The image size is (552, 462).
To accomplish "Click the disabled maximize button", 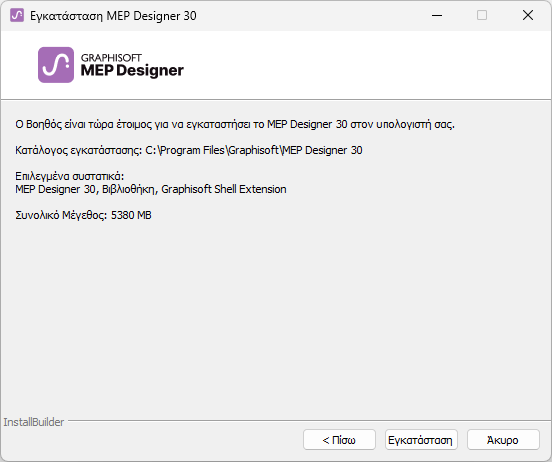I will click(482, 15).
